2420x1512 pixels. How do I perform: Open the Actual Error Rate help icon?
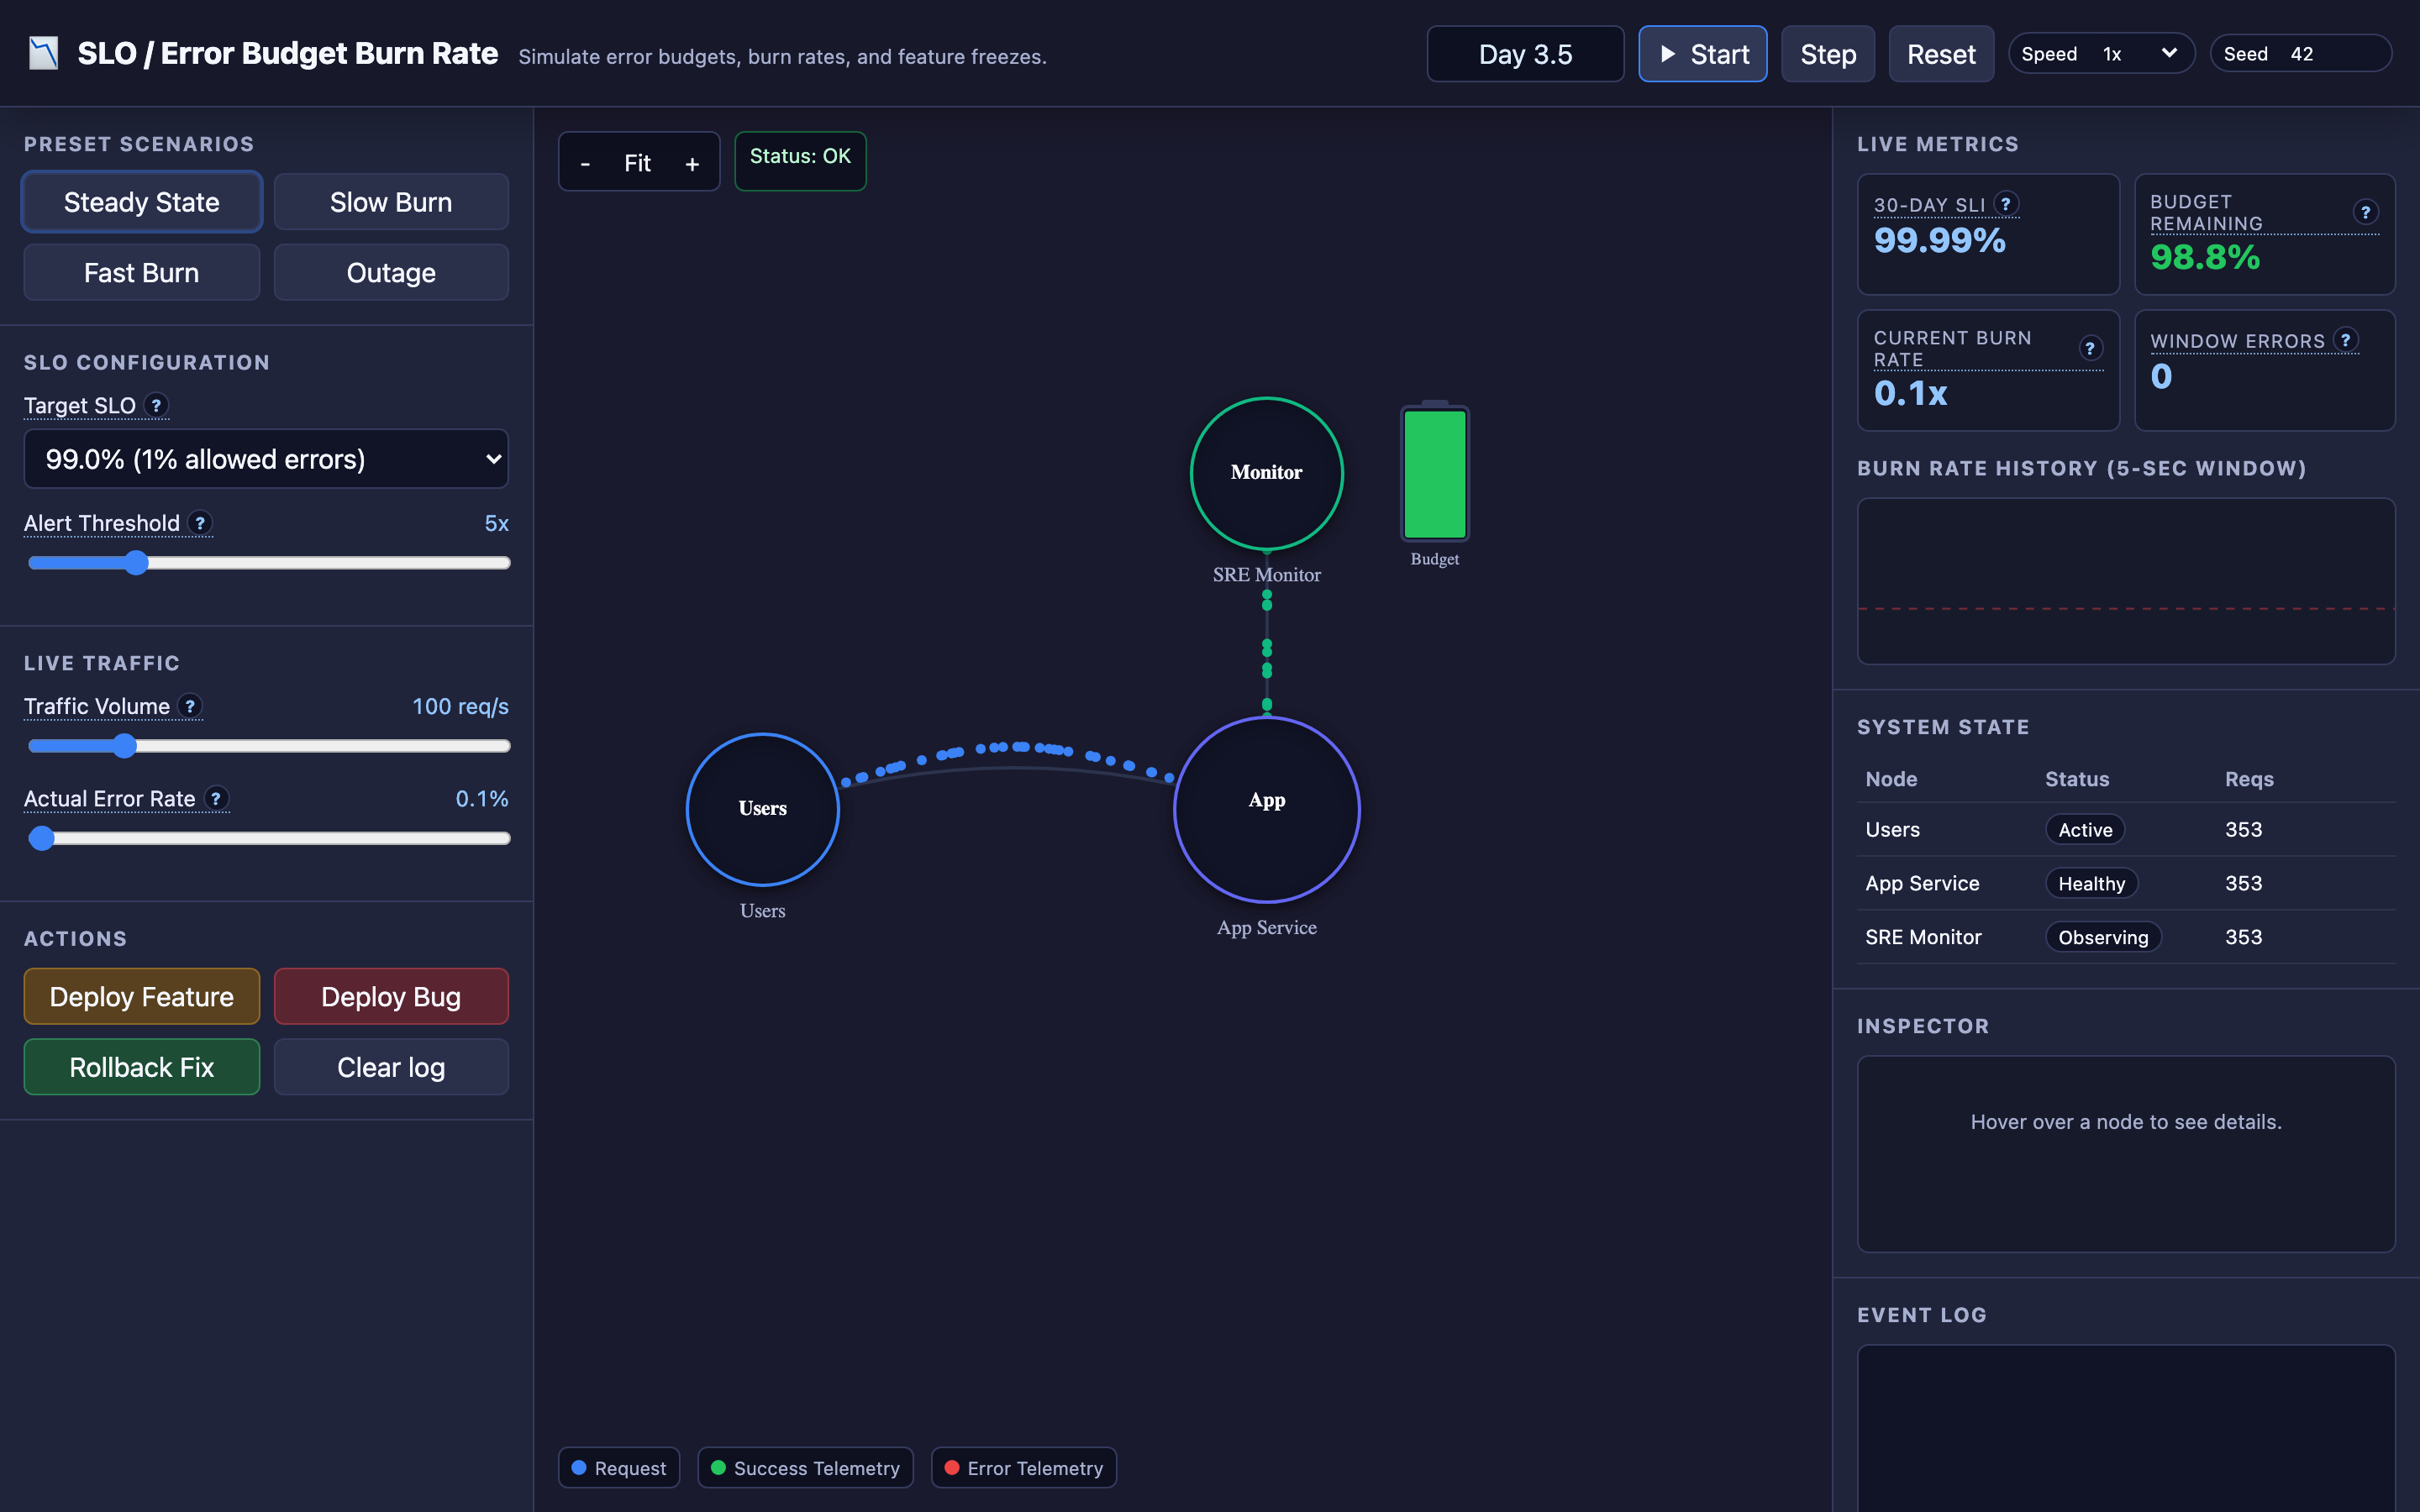click(x=216, y=798)
